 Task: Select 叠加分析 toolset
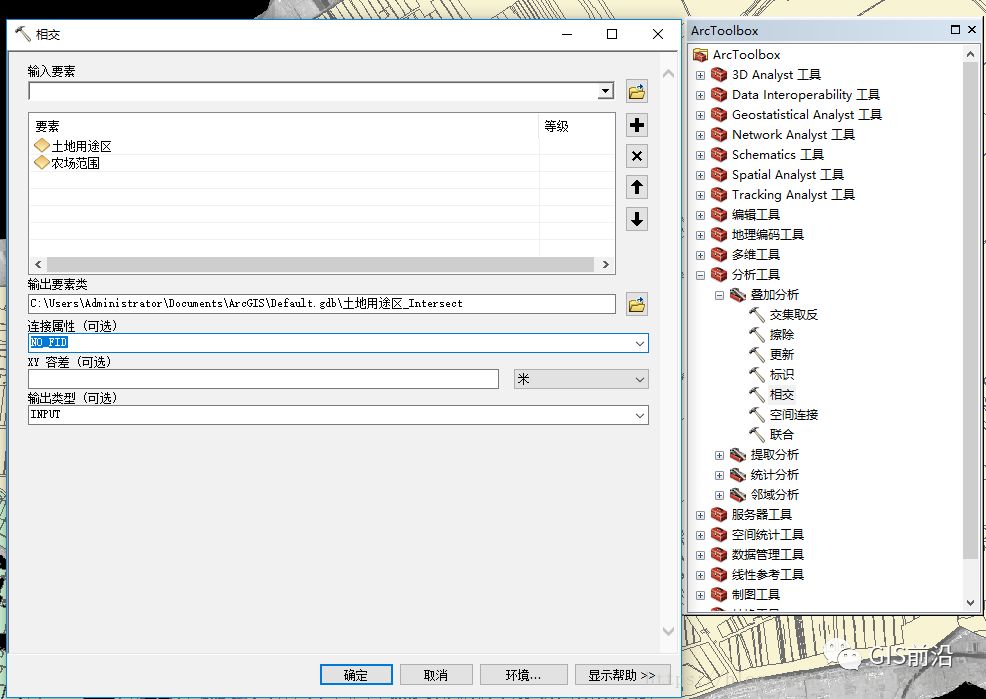pos(774,295)
